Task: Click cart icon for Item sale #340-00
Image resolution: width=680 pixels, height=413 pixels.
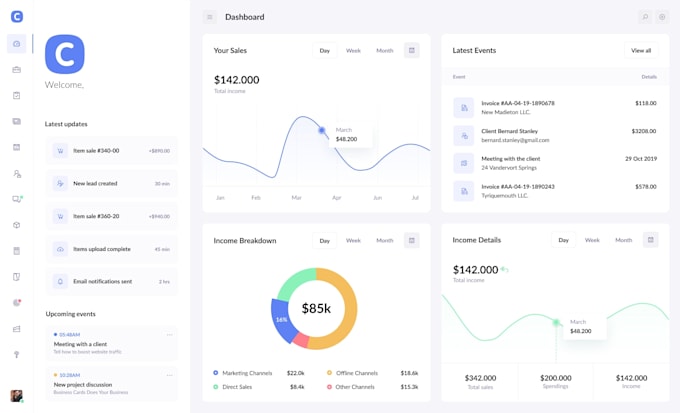Action: (x=60, y=151)
